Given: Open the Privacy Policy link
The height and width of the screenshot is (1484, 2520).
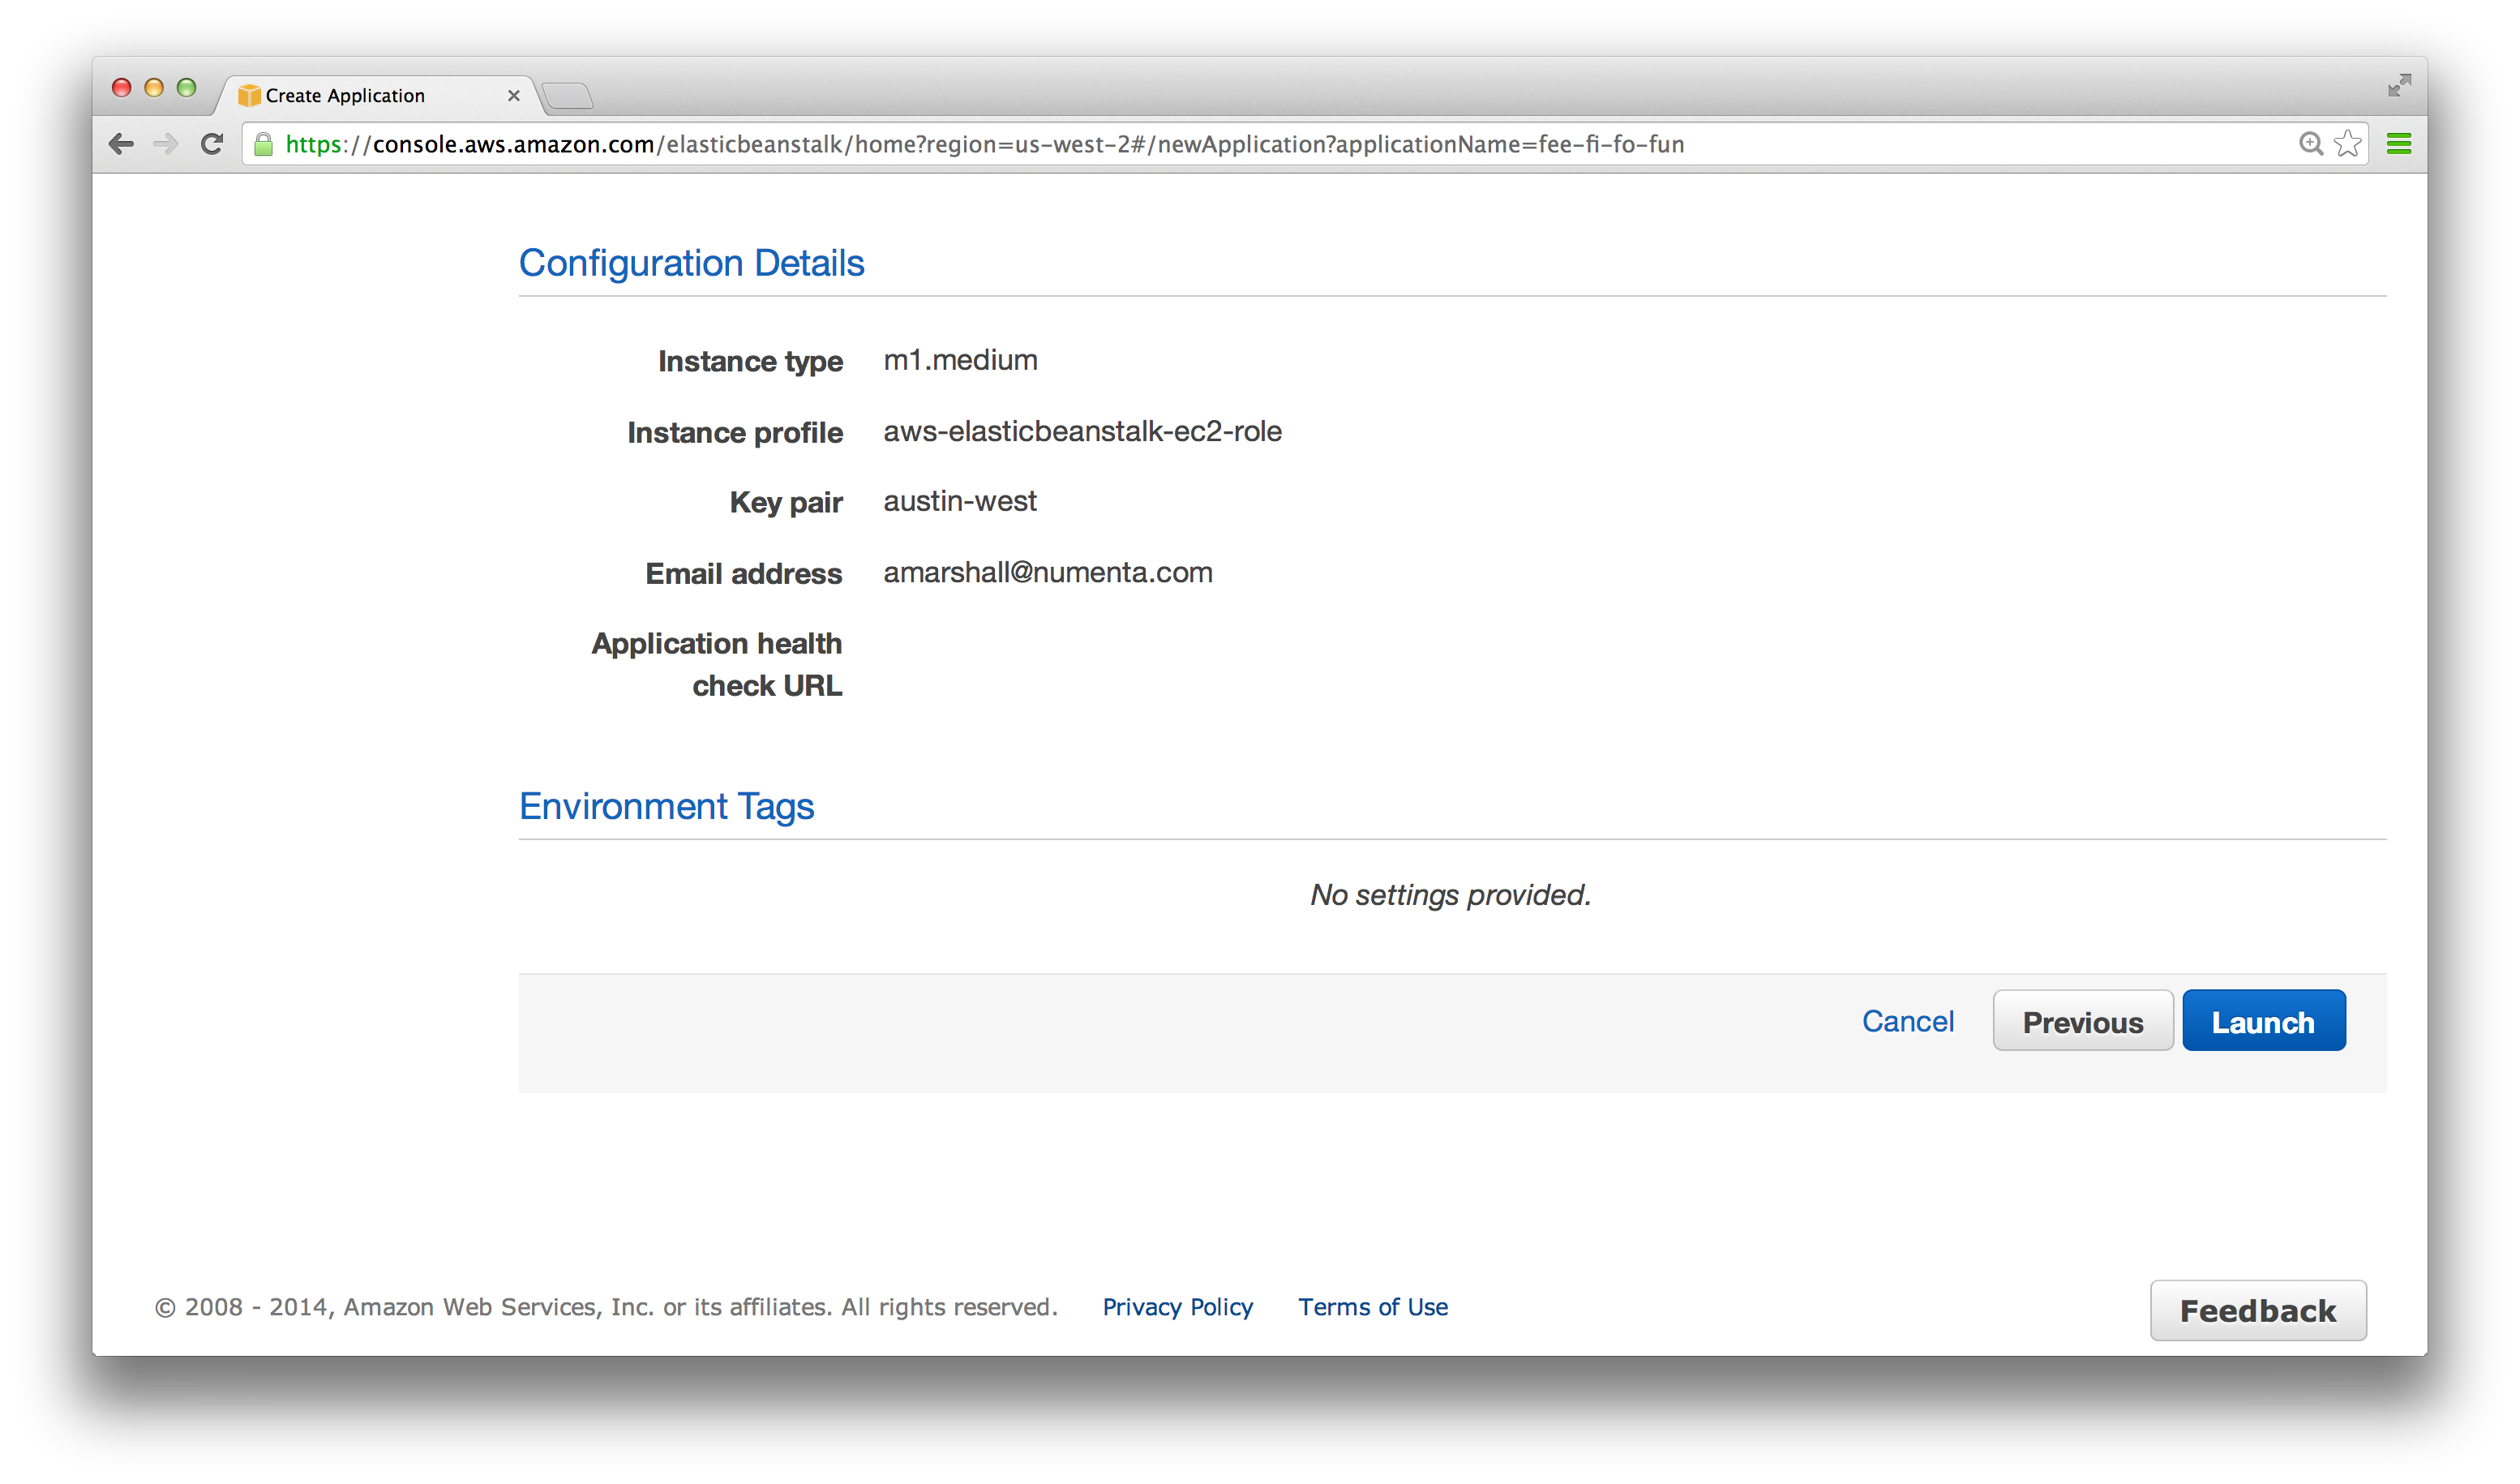Looking at the screenshot, I should click(1177, 1307).
